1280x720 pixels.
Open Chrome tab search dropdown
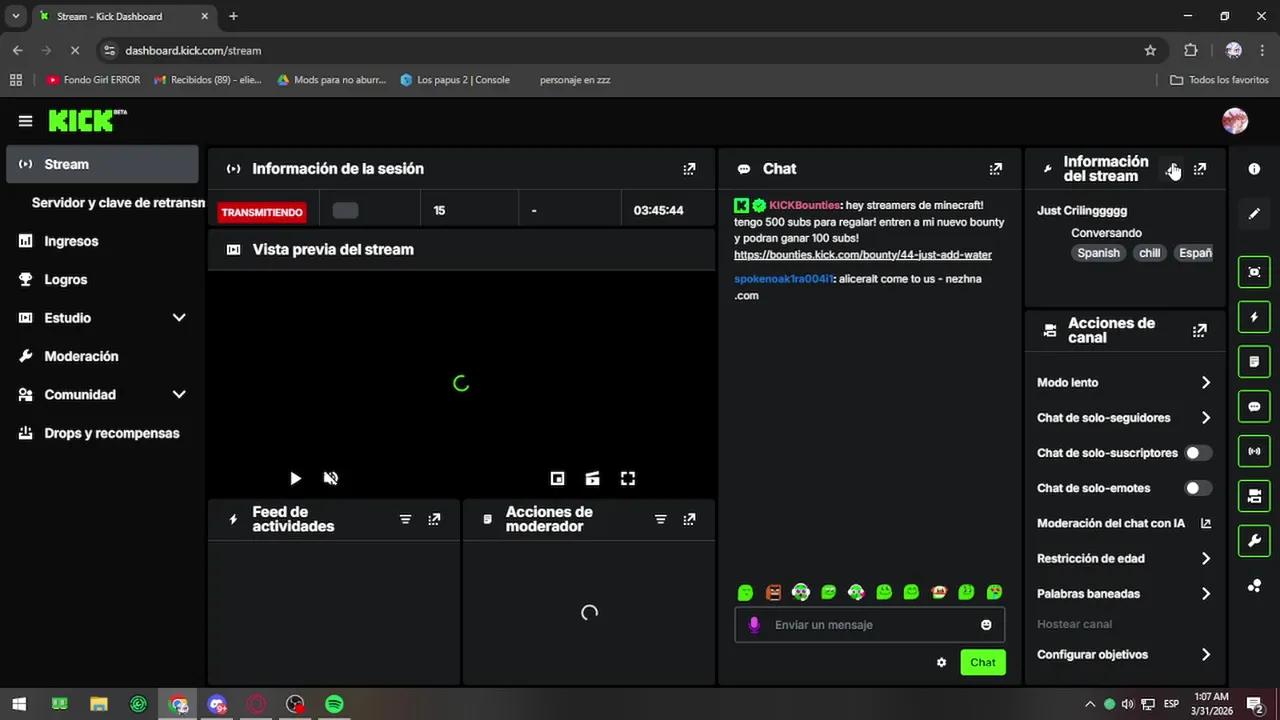(x=15, y=16)
